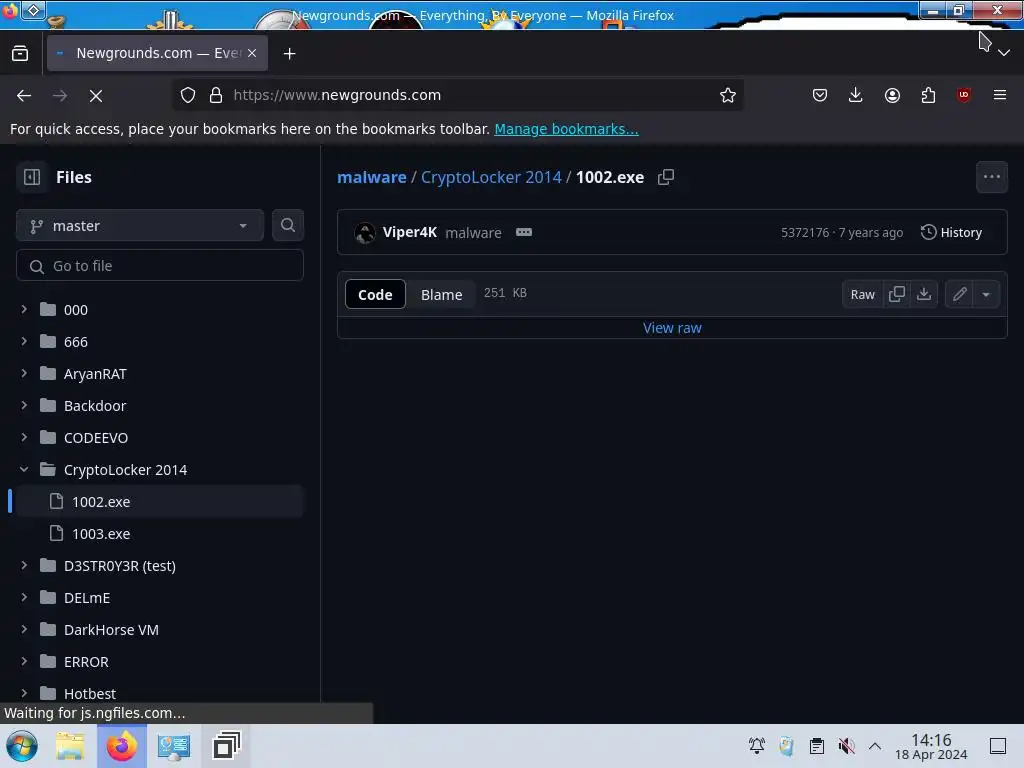Open a new tab with plus button

(289, 54)
